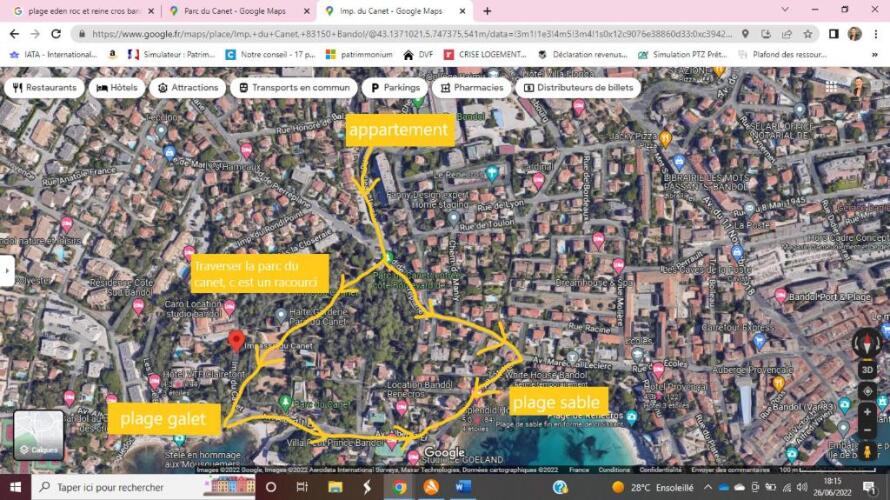Zoom in with the plus button

point(867,412)
